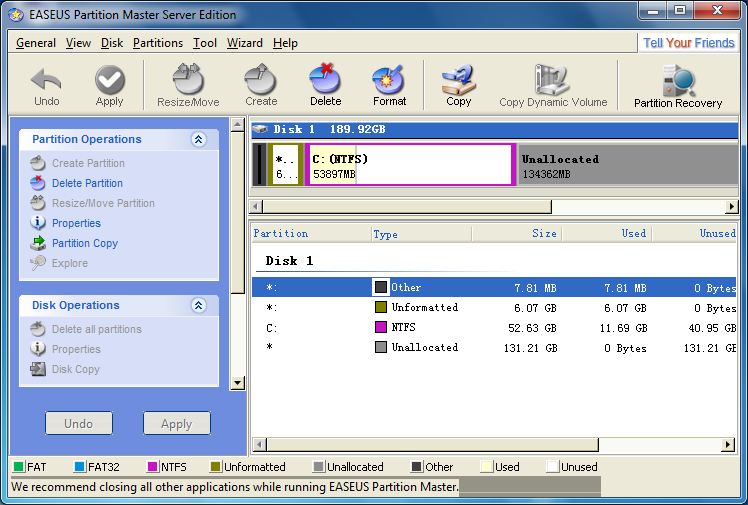Select the Unallocated 134362MB block
748x505 pixels.
pos(628,165)
